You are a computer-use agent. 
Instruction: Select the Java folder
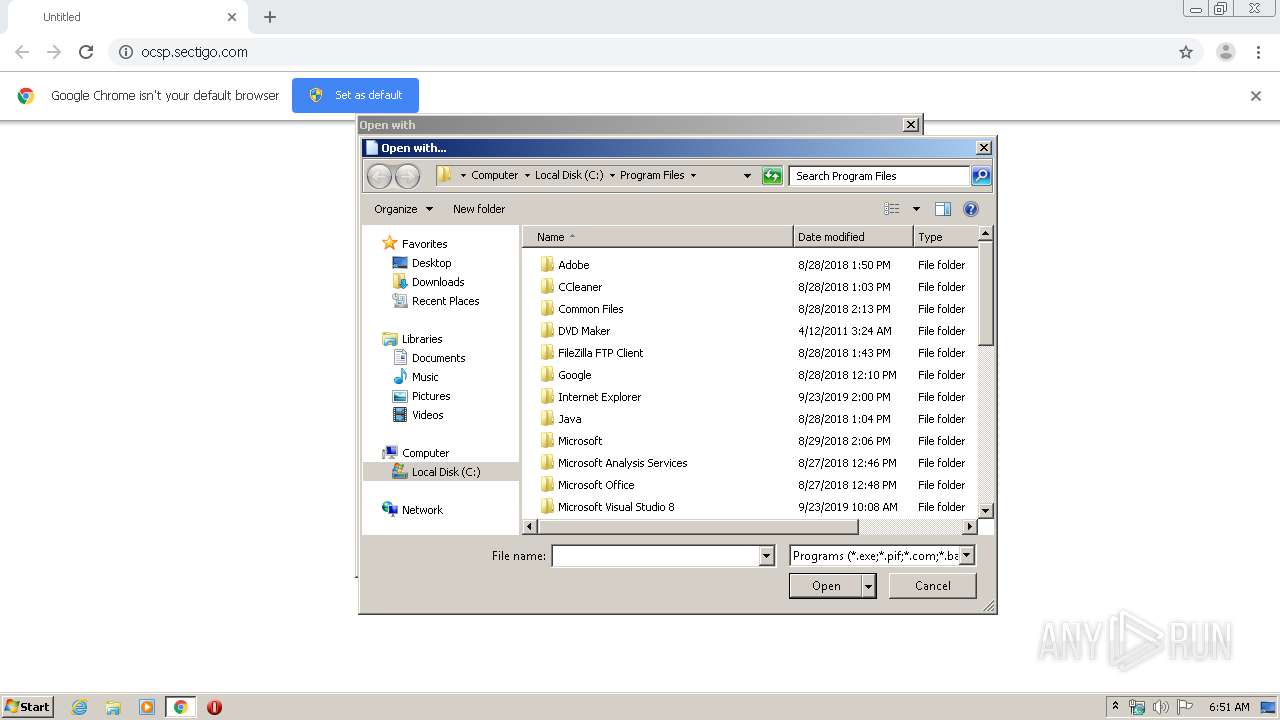569,419
